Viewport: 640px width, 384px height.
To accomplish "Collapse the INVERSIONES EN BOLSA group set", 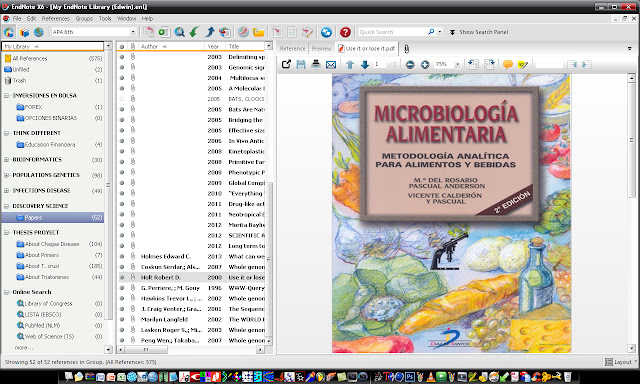I will pyautogui.click(x=7, y=95).
